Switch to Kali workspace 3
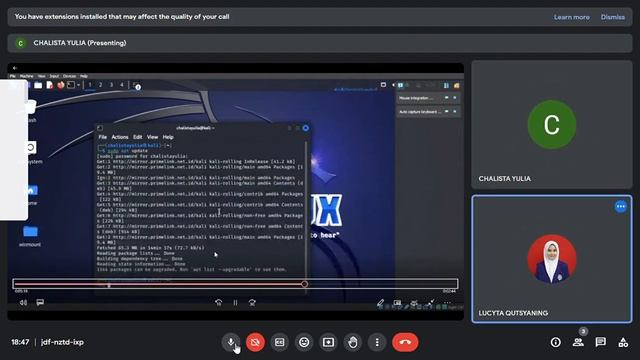This screenshot has height=360, width=640. (111, 85)
